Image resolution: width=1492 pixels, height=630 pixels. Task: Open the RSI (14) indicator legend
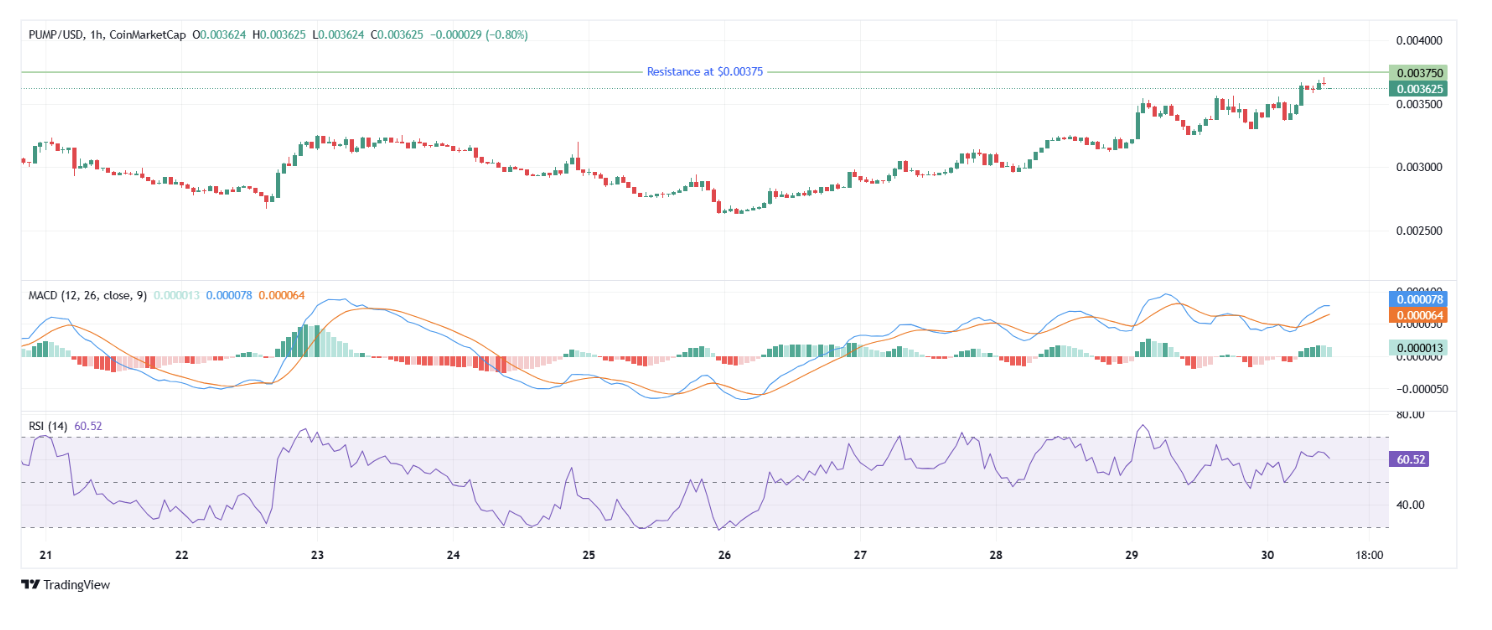[49, 426]
